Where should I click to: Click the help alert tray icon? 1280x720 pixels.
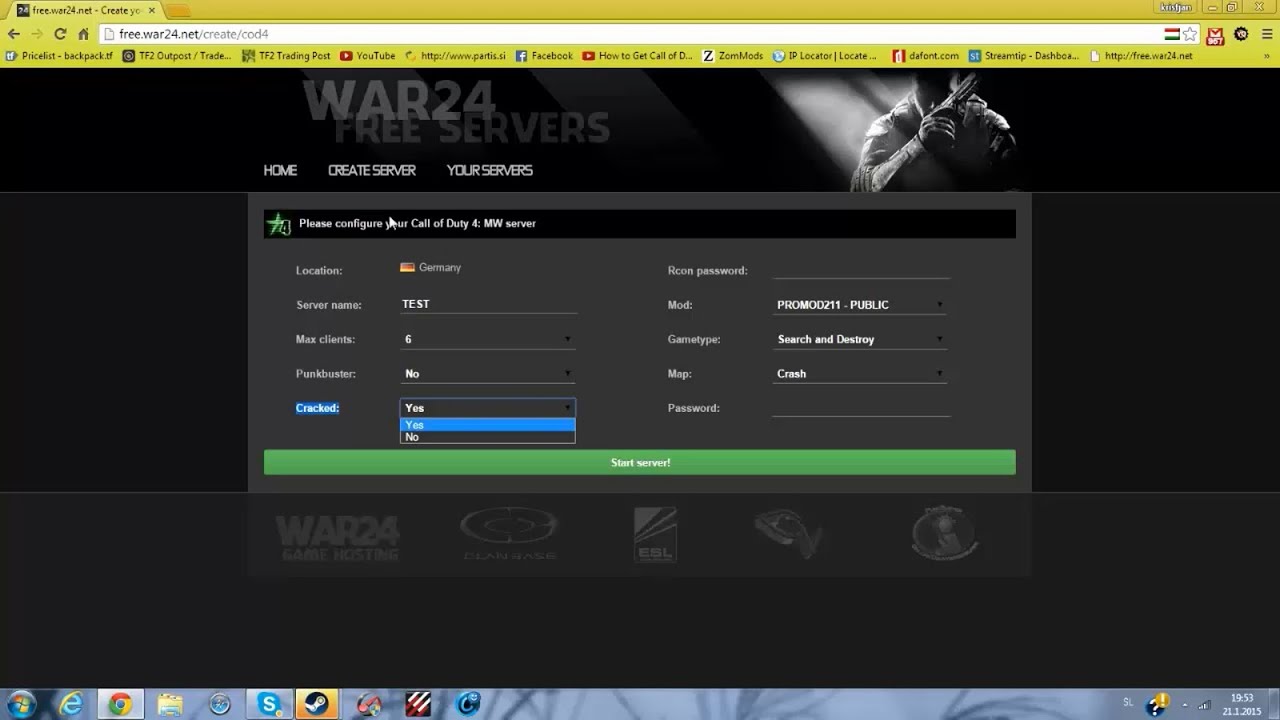[x=1160, y=702]
